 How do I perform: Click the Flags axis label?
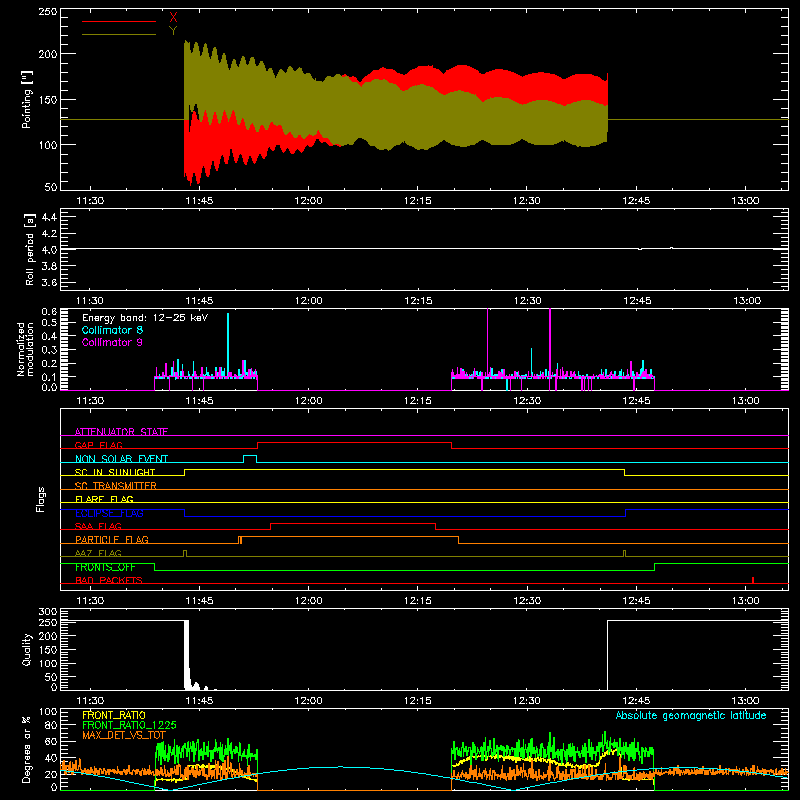[x=40, y=499]
